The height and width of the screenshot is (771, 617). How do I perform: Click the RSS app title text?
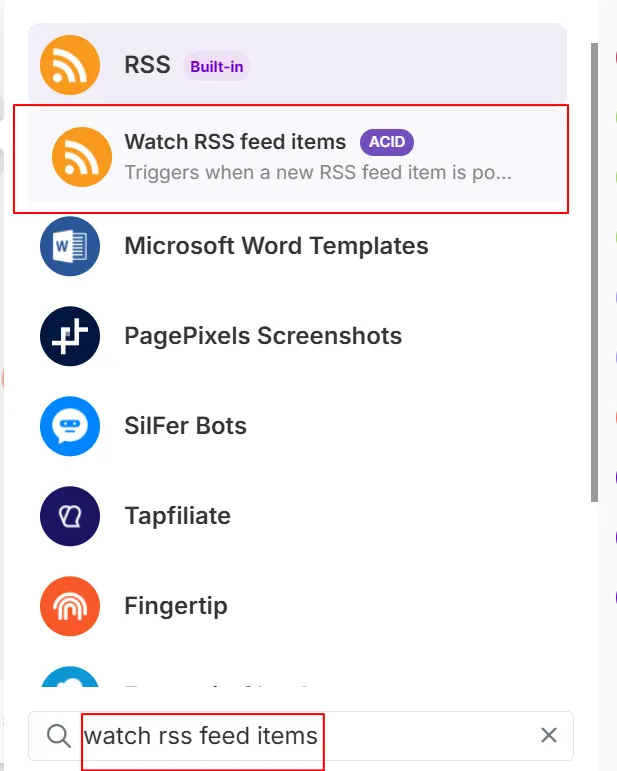tap(147, 65)
